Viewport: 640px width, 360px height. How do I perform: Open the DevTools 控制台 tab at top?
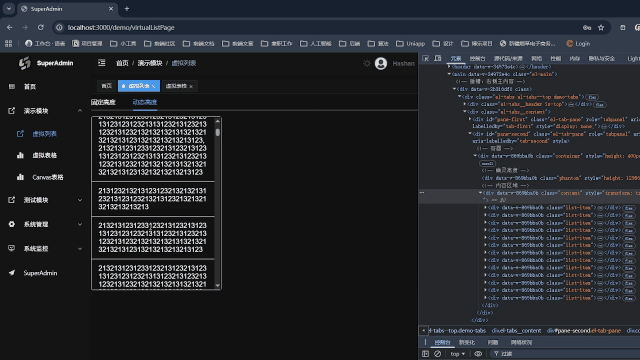477,58
